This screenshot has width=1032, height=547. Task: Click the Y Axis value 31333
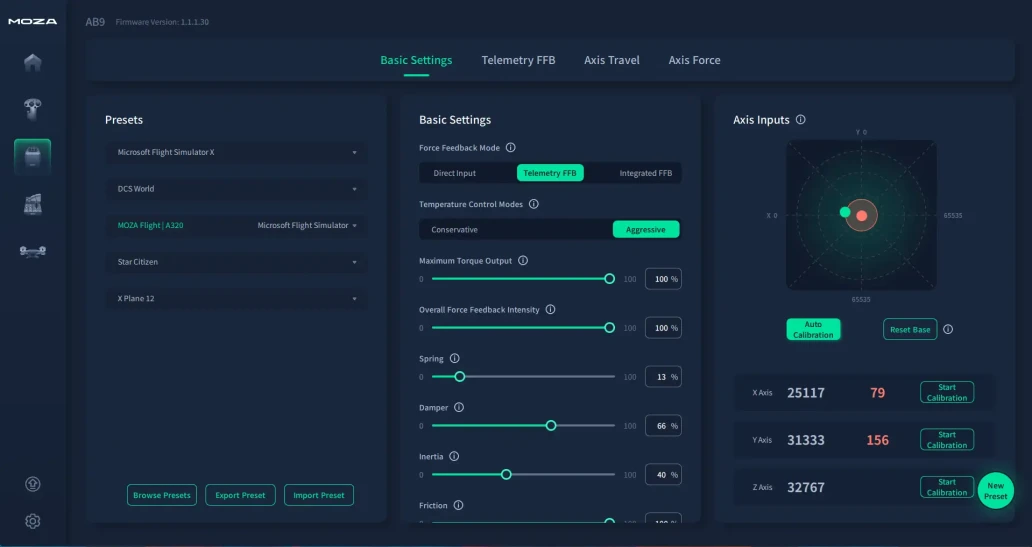[806, 440]
